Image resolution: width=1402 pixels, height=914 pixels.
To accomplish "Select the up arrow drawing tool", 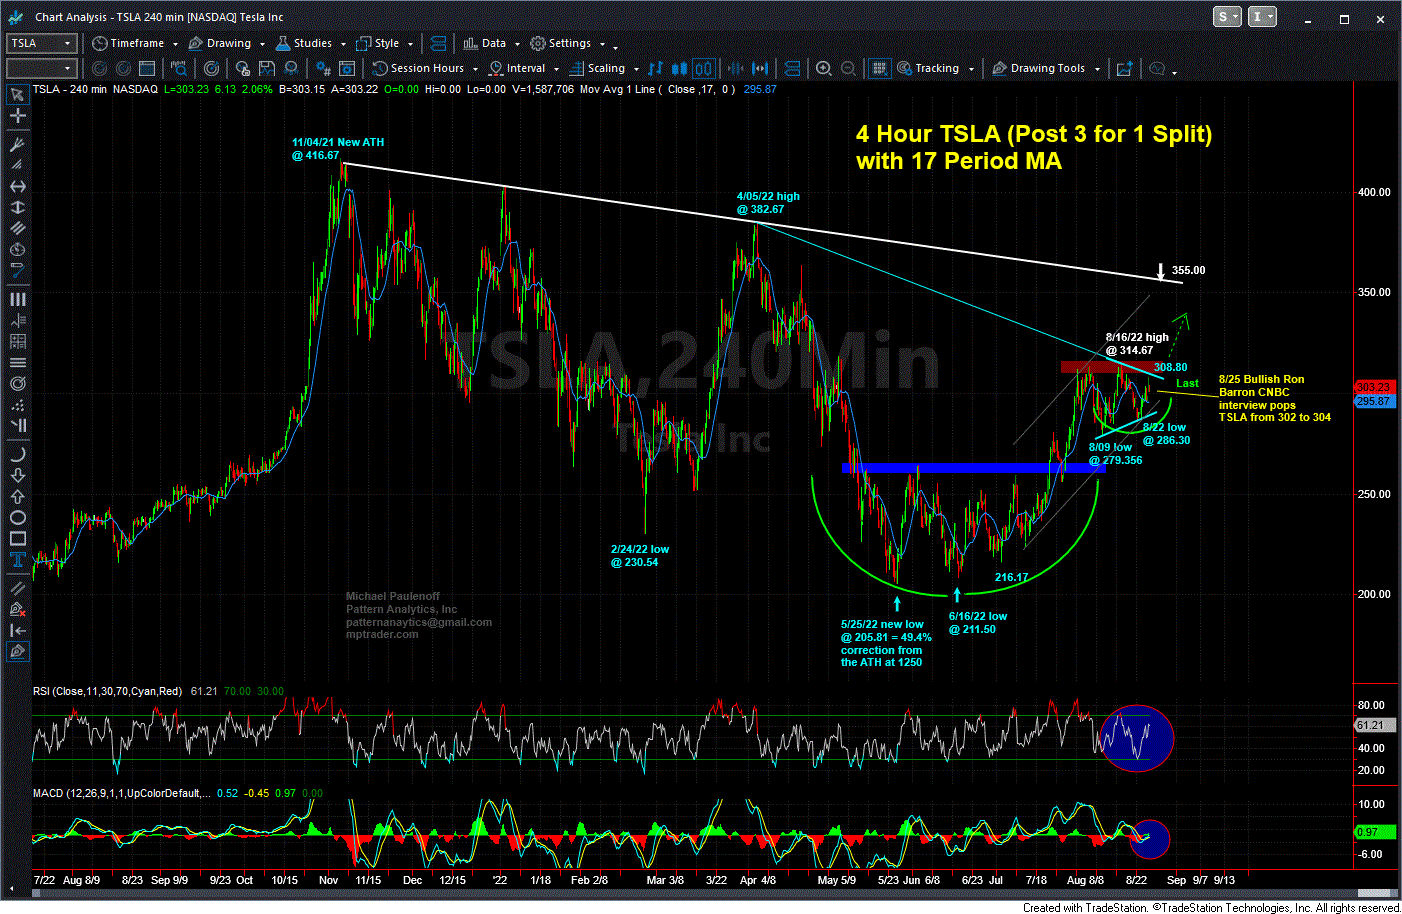I will [17, 496].
